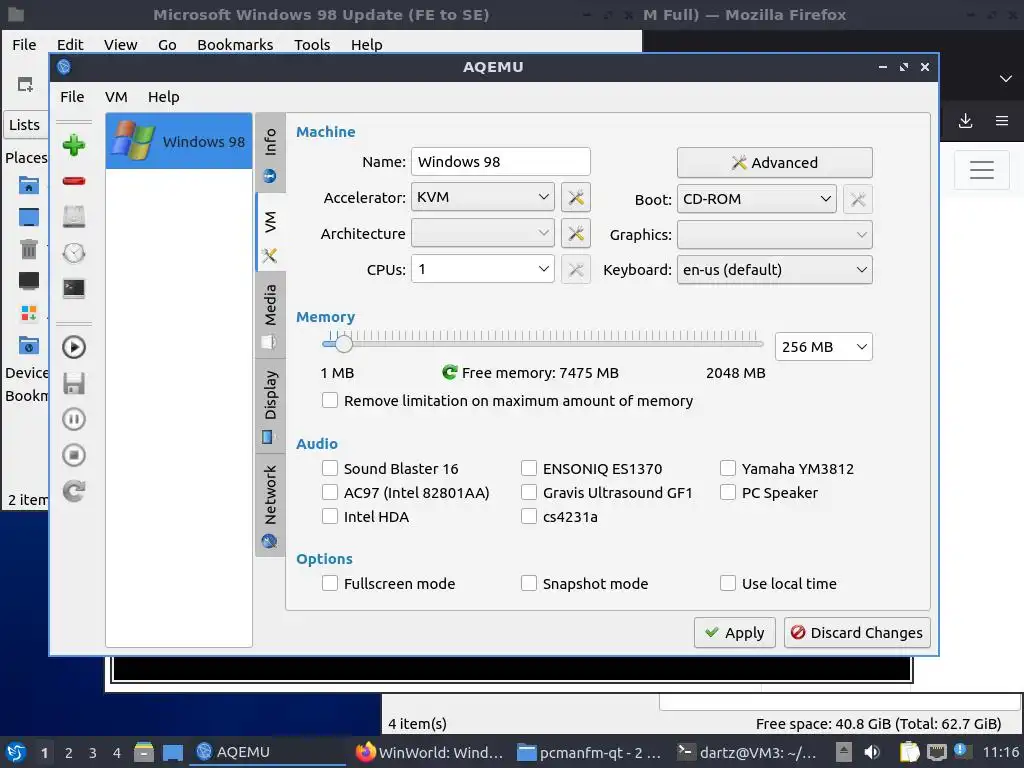This screenshot has width=1024, height=768.
Task: Open Accelerator settings tools icon
Action: (x=575, y=197)
